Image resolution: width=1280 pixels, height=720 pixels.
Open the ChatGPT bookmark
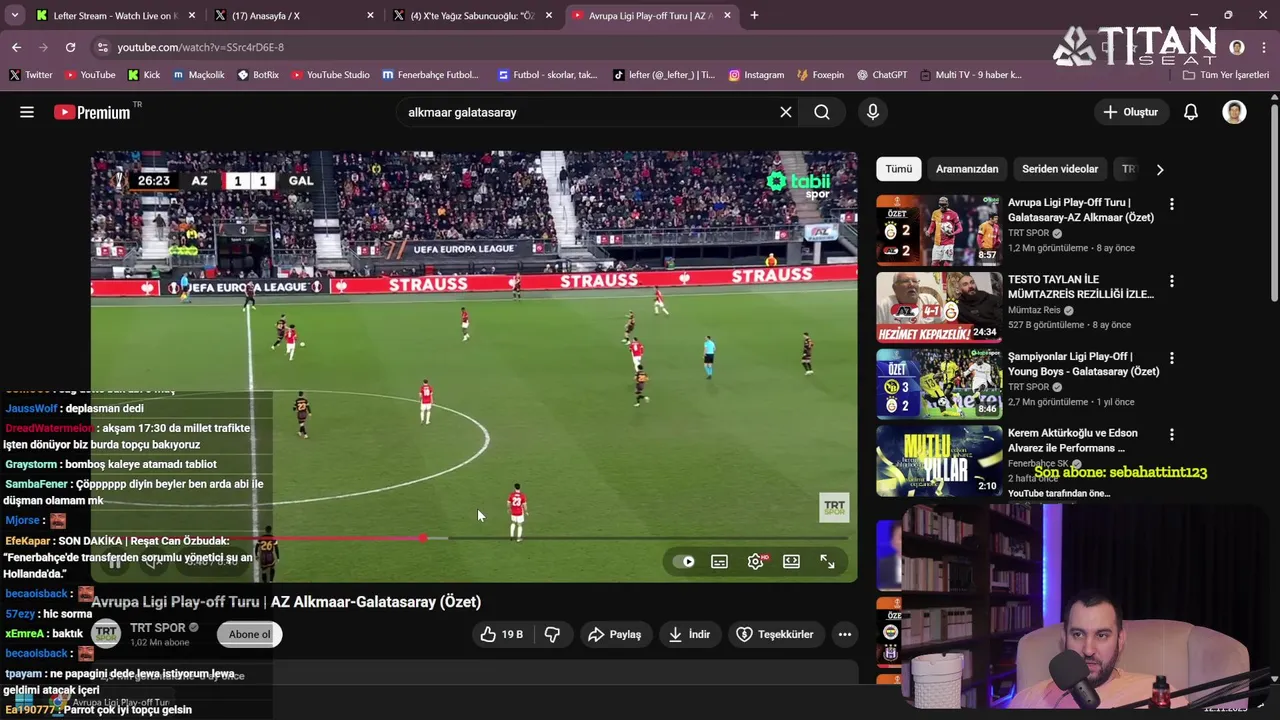[x=881, y=75]
